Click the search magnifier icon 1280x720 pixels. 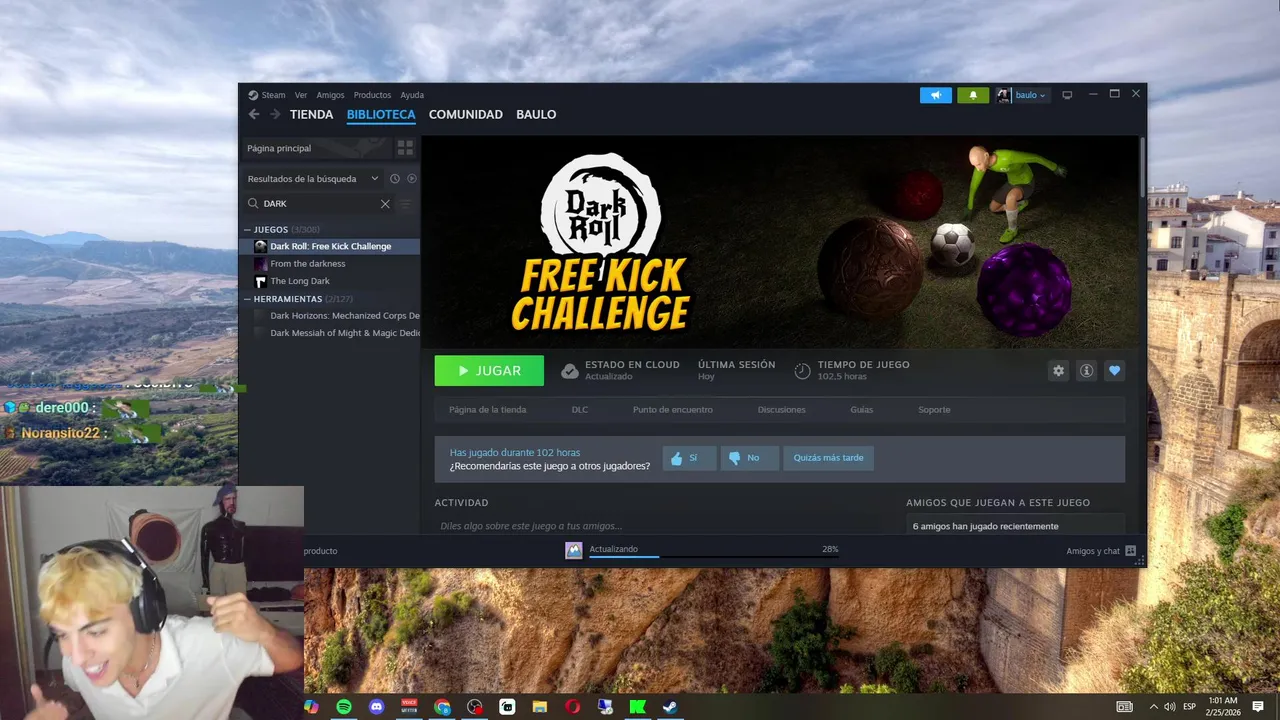[x=253, y=204]
